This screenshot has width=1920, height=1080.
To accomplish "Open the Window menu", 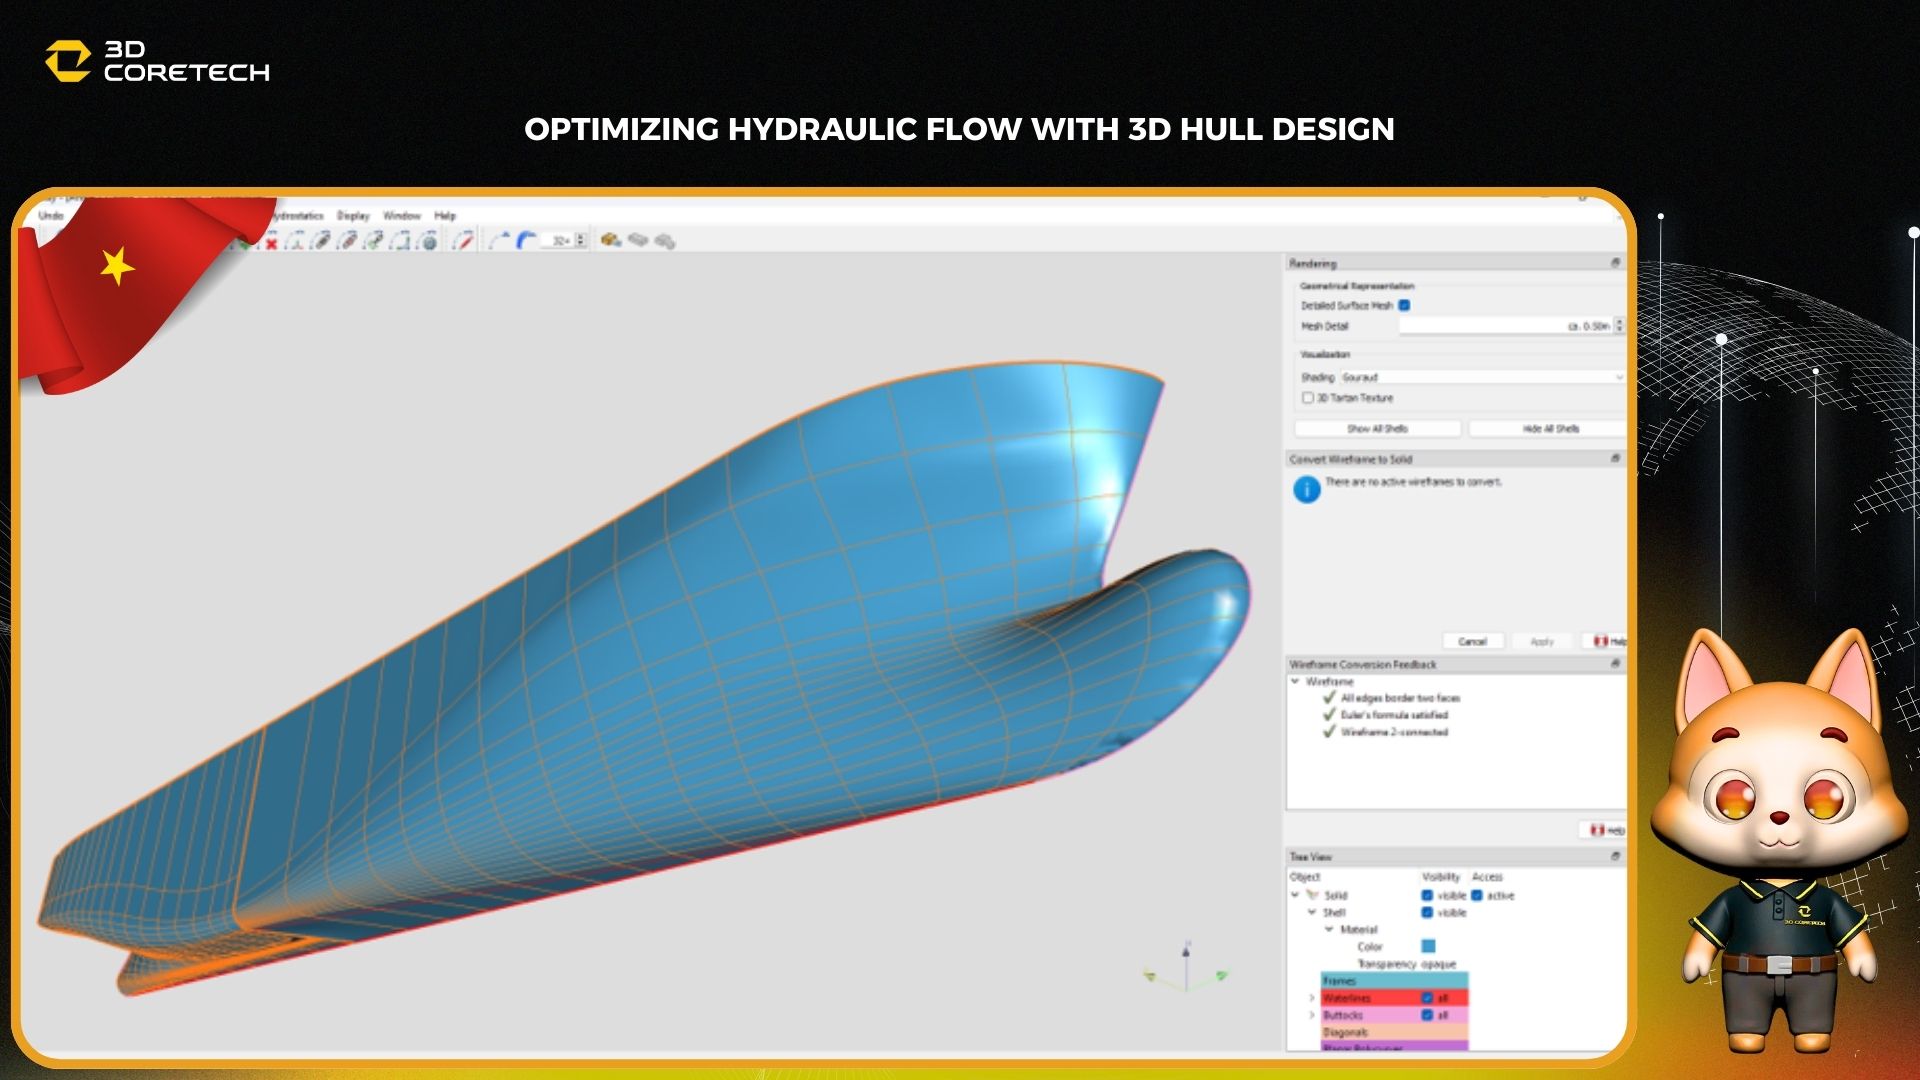I will point(402,215).
